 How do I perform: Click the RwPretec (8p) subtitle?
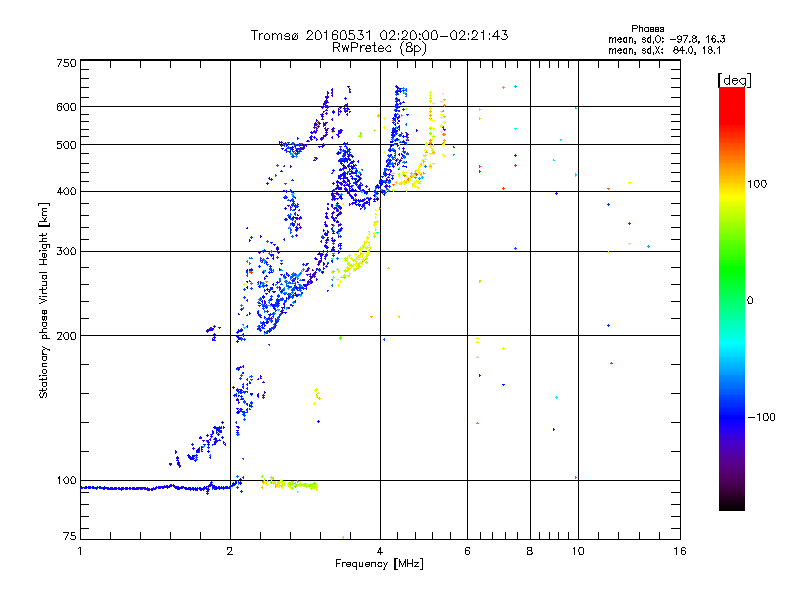coord(379,47)
